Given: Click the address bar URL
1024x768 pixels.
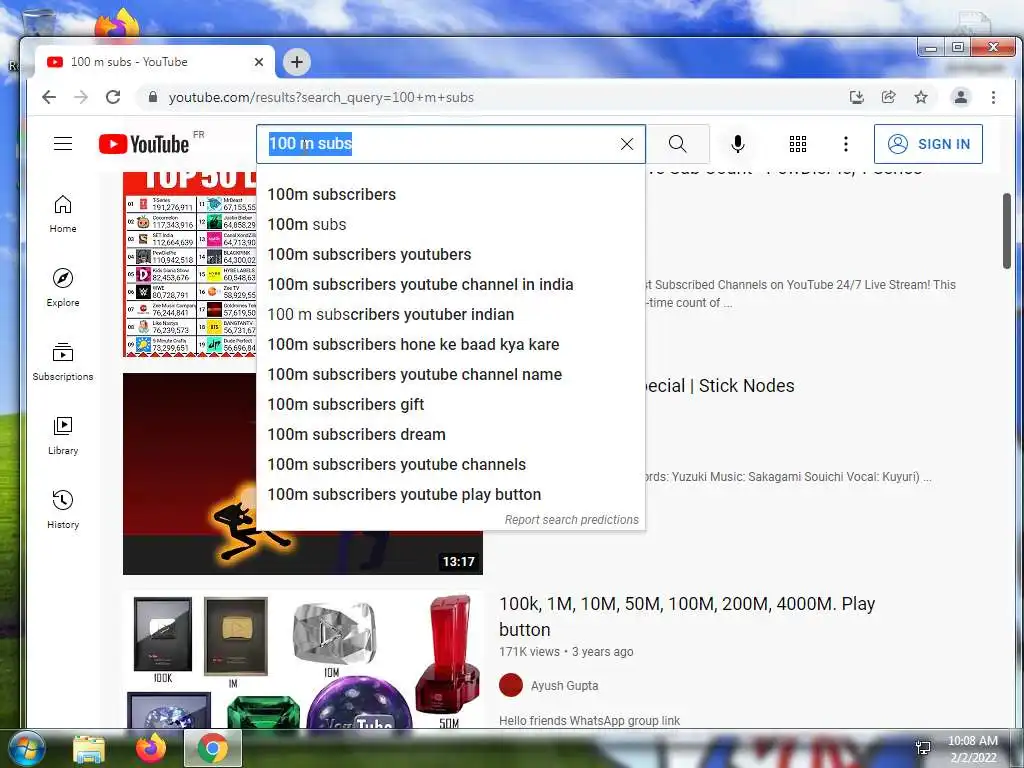Looking at the screenshot, I should click(x=321, y=97).
